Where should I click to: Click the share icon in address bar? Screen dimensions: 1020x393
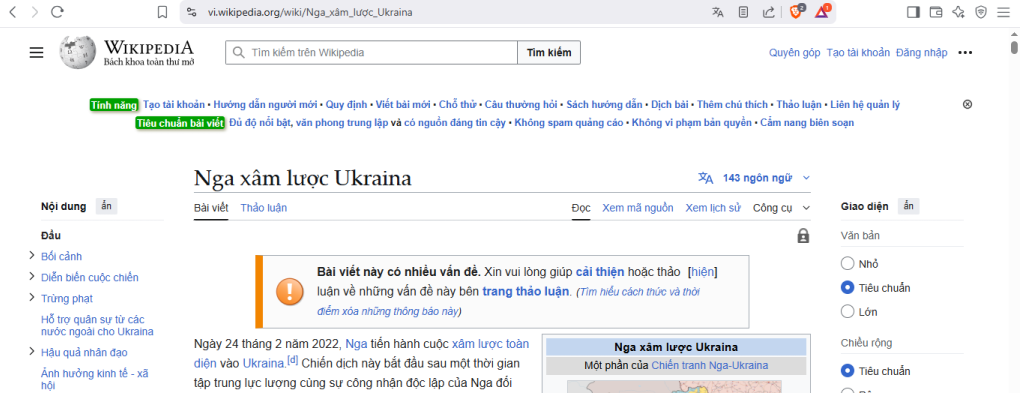pyautogui.click(x=768, y=12)
